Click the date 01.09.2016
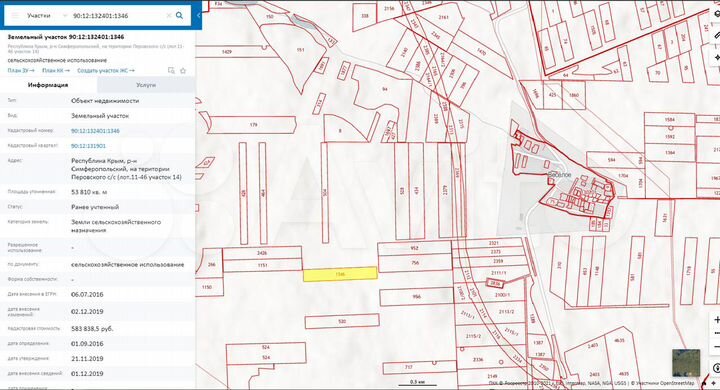The width and height of the screenshot is (720, 390). [x=87, y=344]
